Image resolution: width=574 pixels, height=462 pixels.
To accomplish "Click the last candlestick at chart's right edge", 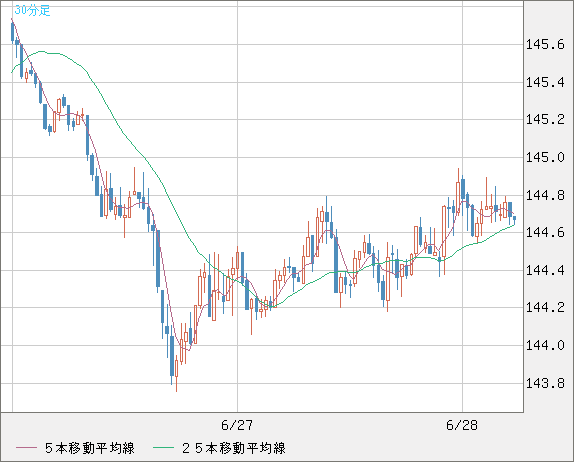I will (515, 219).
